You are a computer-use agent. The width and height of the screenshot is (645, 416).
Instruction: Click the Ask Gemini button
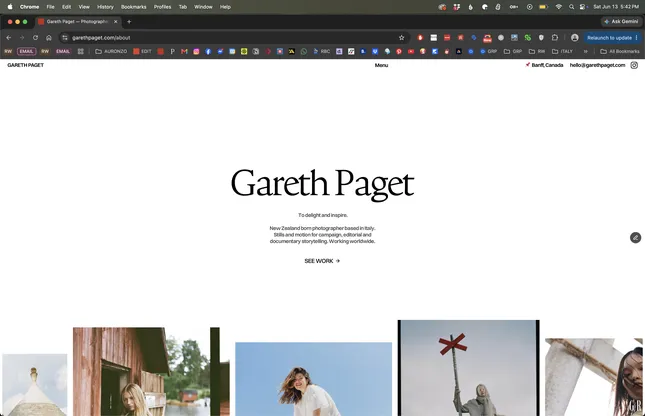(x=621, y=21)
